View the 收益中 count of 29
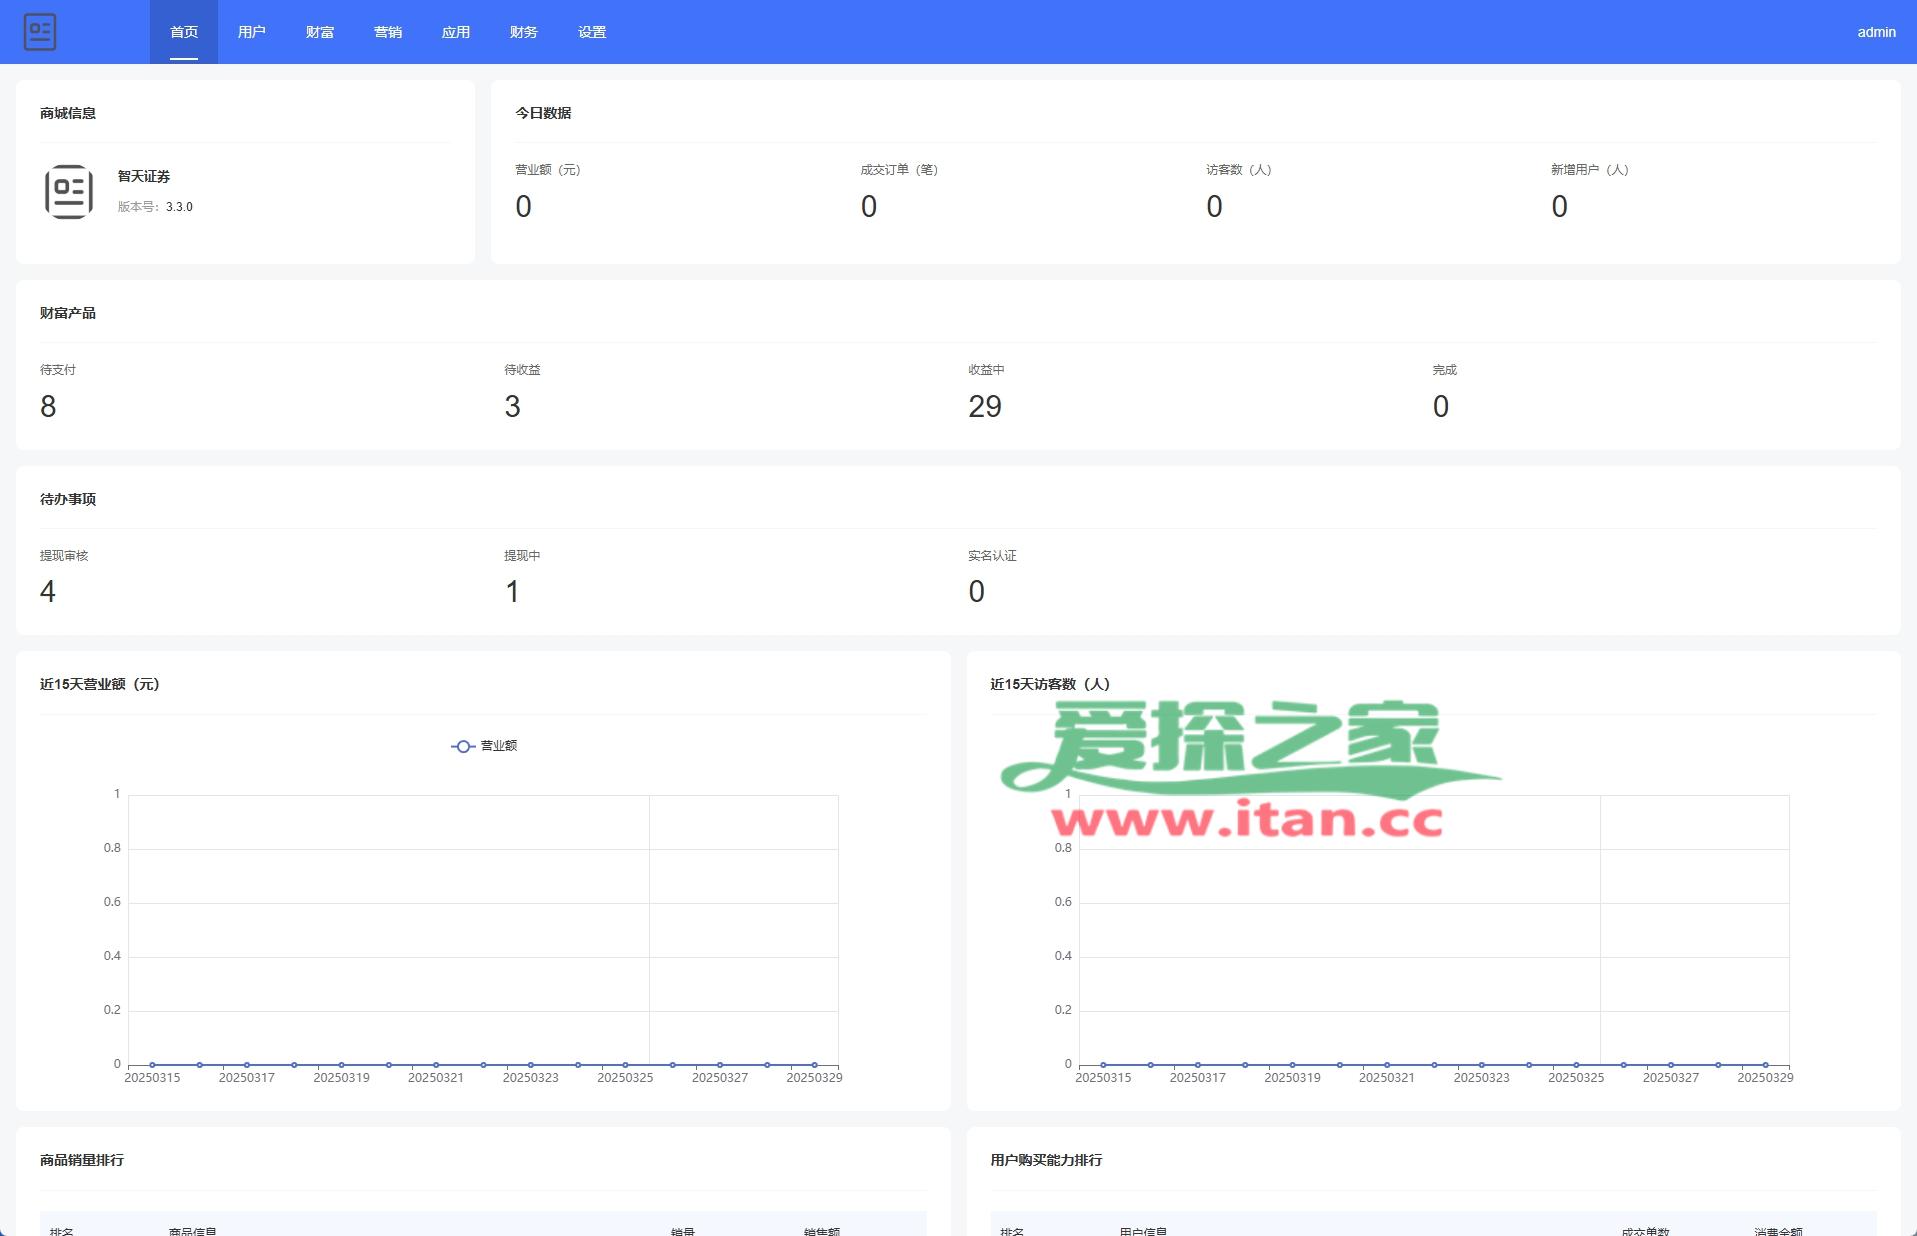1917x1236 pixels. (985, 406)
